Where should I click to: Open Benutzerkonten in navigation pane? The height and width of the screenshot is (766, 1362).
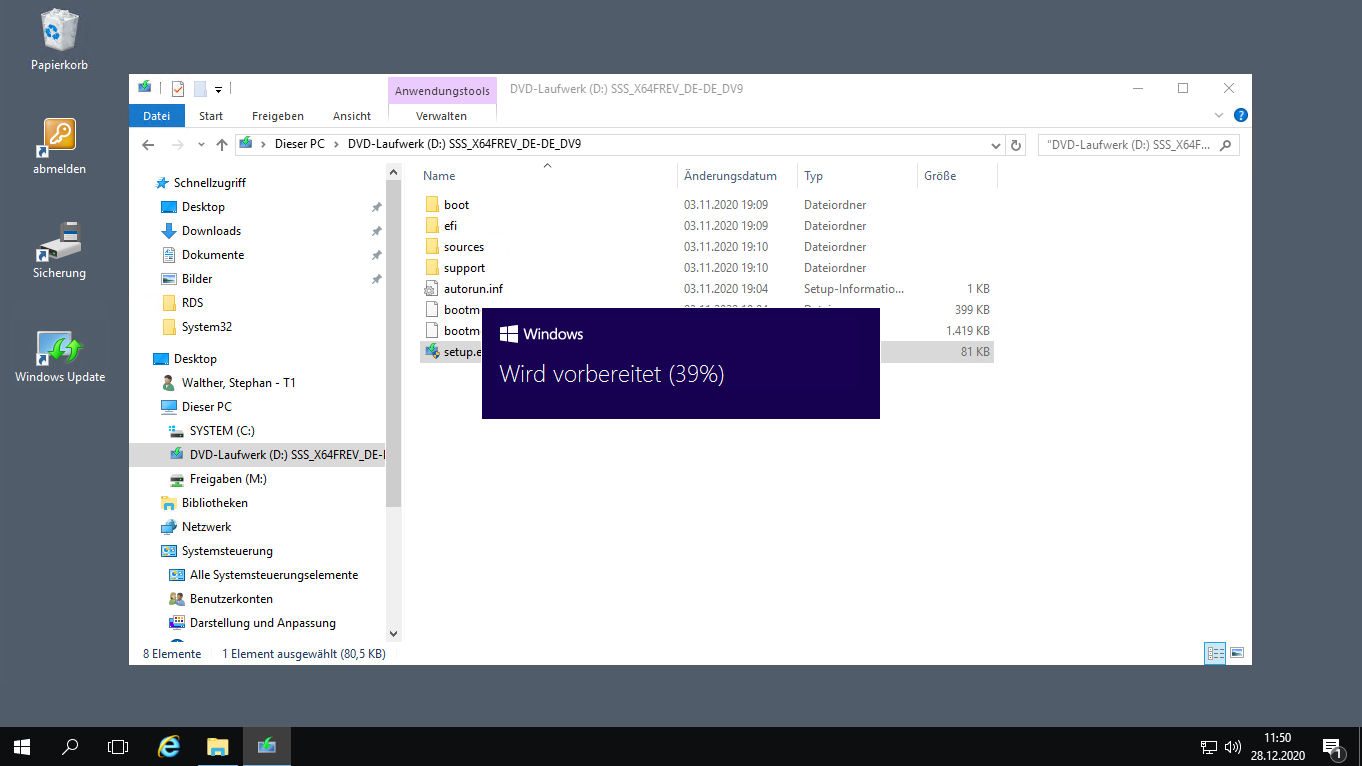click(x=231, y=599)
